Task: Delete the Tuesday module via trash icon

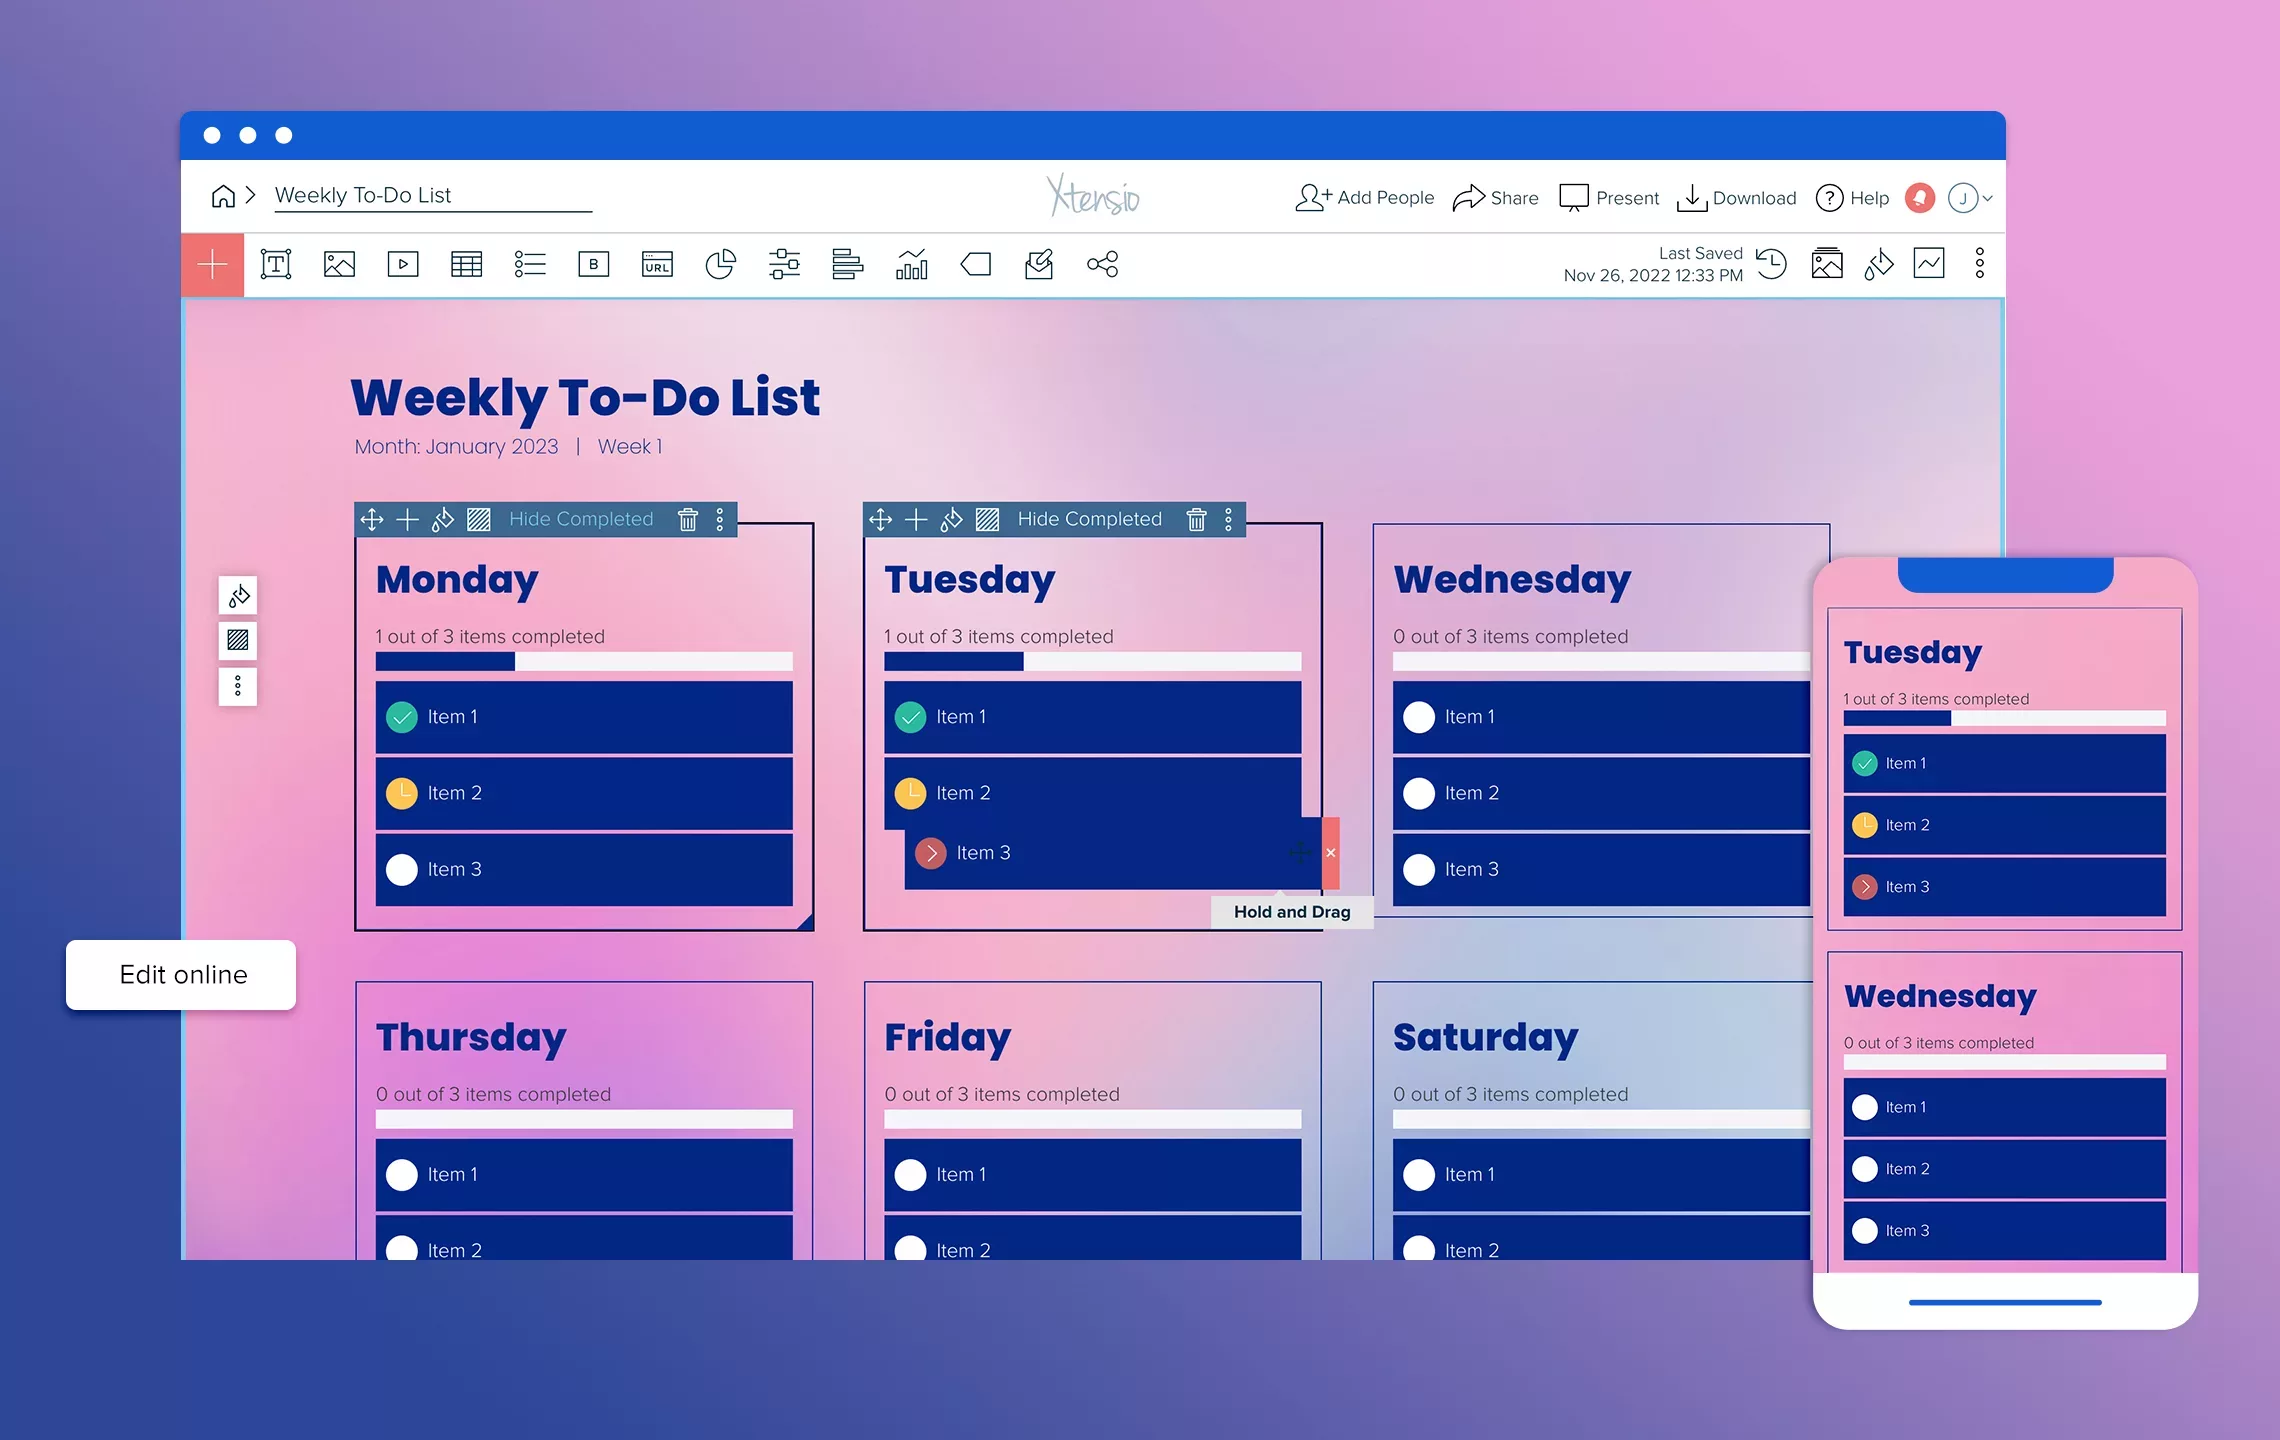Action: click(x=1197, y=519)
